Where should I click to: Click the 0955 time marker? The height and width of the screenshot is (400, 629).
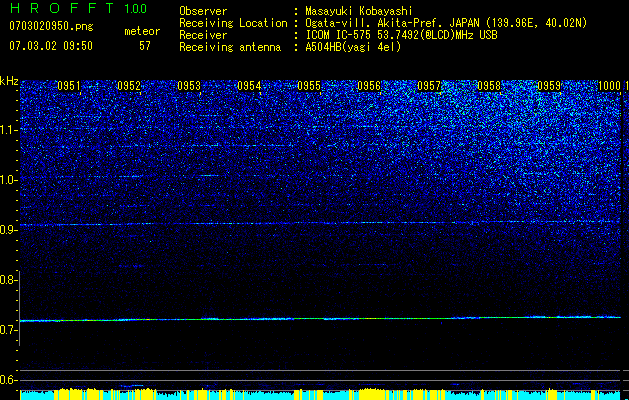pos(309,86)
